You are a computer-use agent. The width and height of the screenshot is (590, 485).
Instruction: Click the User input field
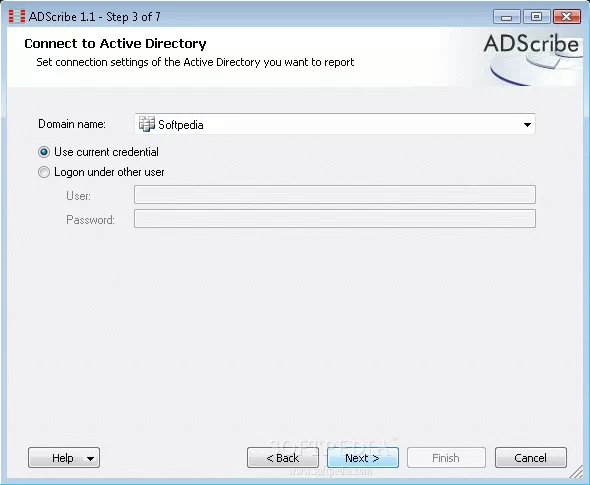pos(335,195)
